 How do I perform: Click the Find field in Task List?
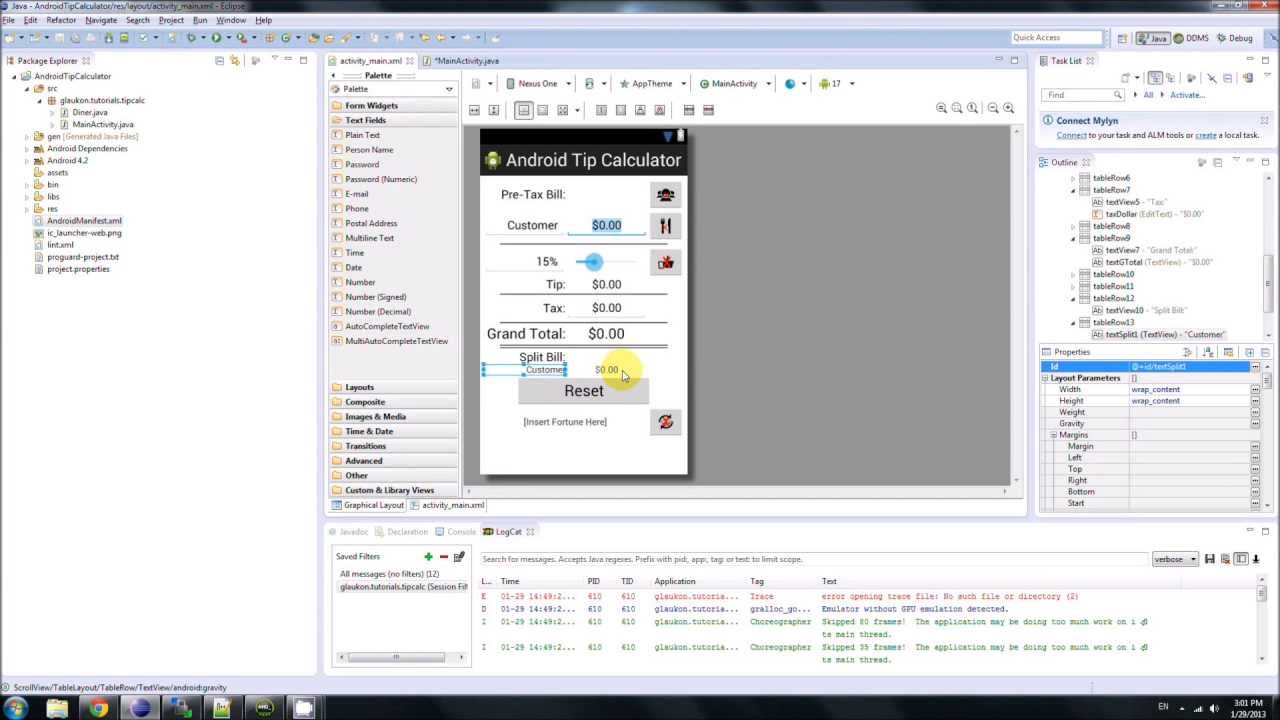click(1084, 95)
